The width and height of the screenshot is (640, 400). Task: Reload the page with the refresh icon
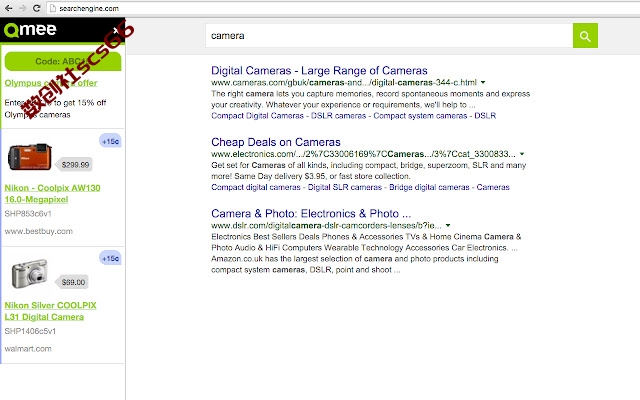pos(37,8)
